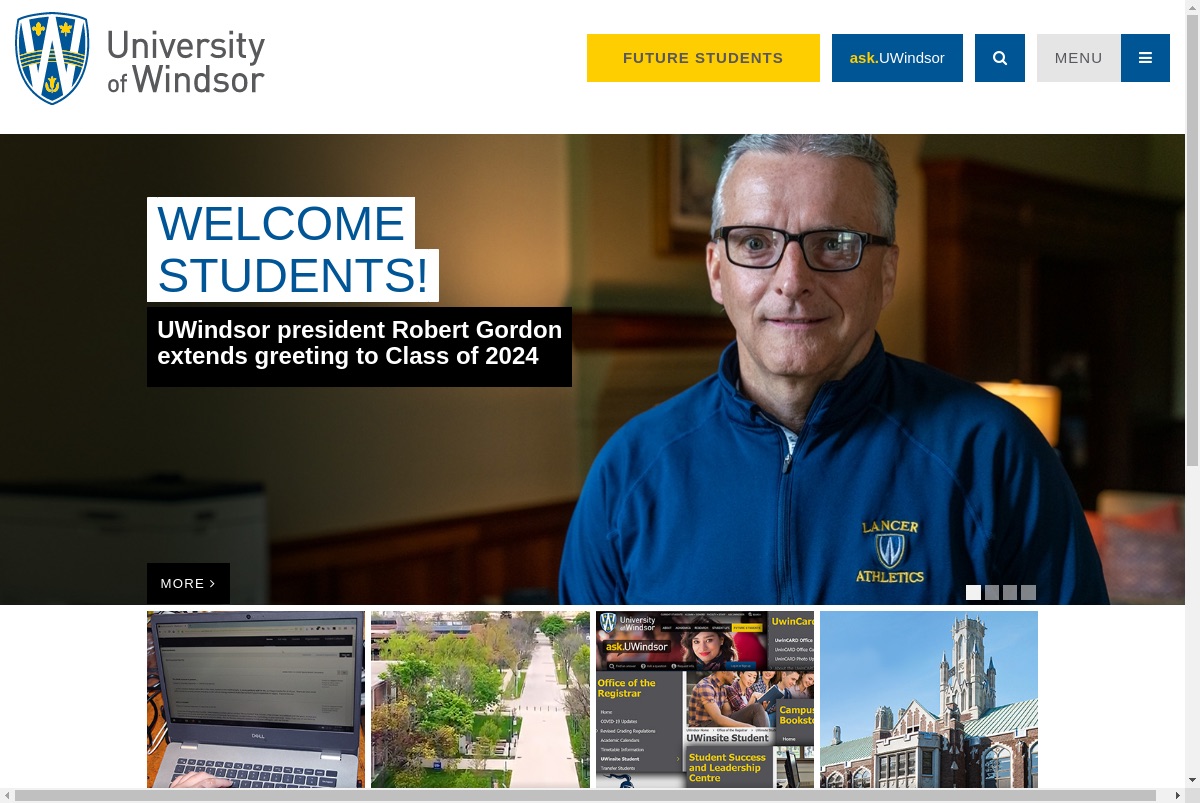Open the aerial campus walkway thumbnail
Screen dimensions: 1200x803
click(x=480, y=699)
